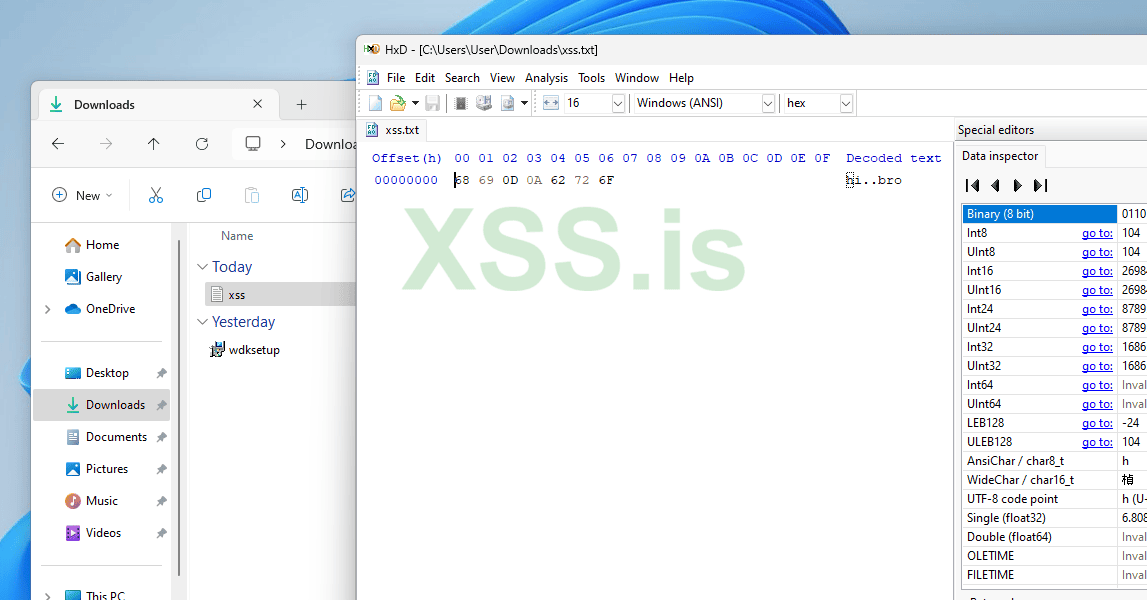This screenshot has height=600, width=1147.
Task: Click the auto-fit bytes per row icon
Action: pyautogui.click(x=551, y=103)
